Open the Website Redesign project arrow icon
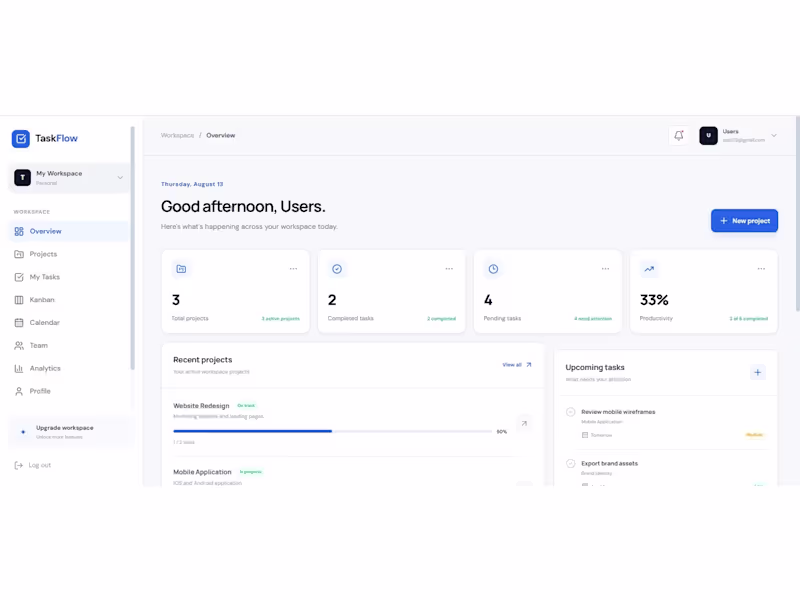This screenshot has height=600, width=800. click(524, 423)
